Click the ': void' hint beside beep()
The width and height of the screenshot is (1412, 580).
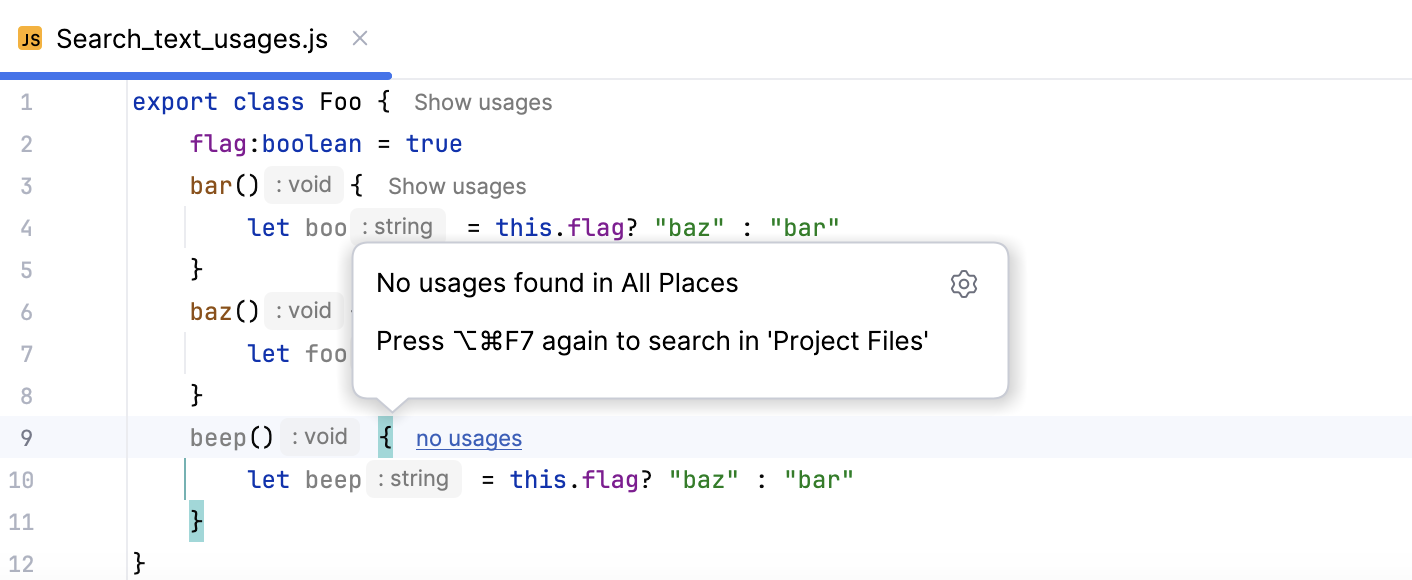pyautogui.click(x=320, y=436)
